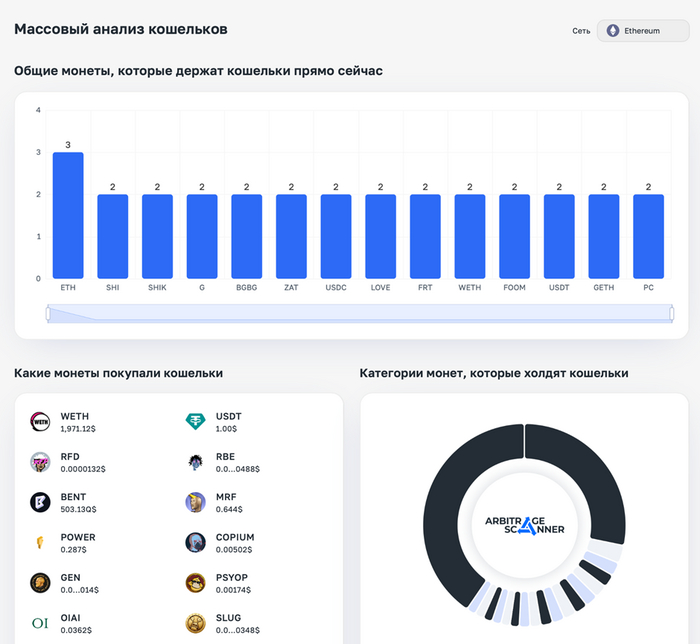This screenshot has height=644, width=700.
Task: Click the POWER token icon
Action: [40, 543]
